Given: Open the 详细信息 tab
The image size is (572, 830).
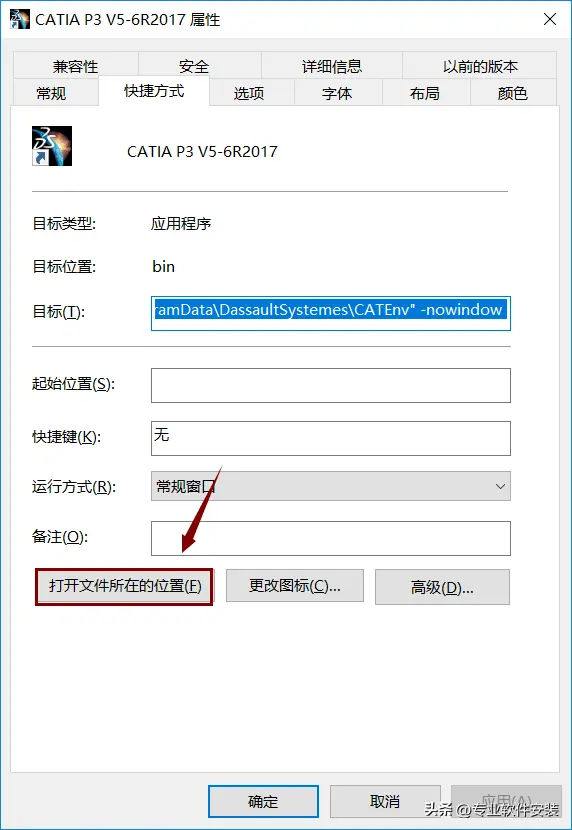Looking at the screenshot, I should point(332,66).
